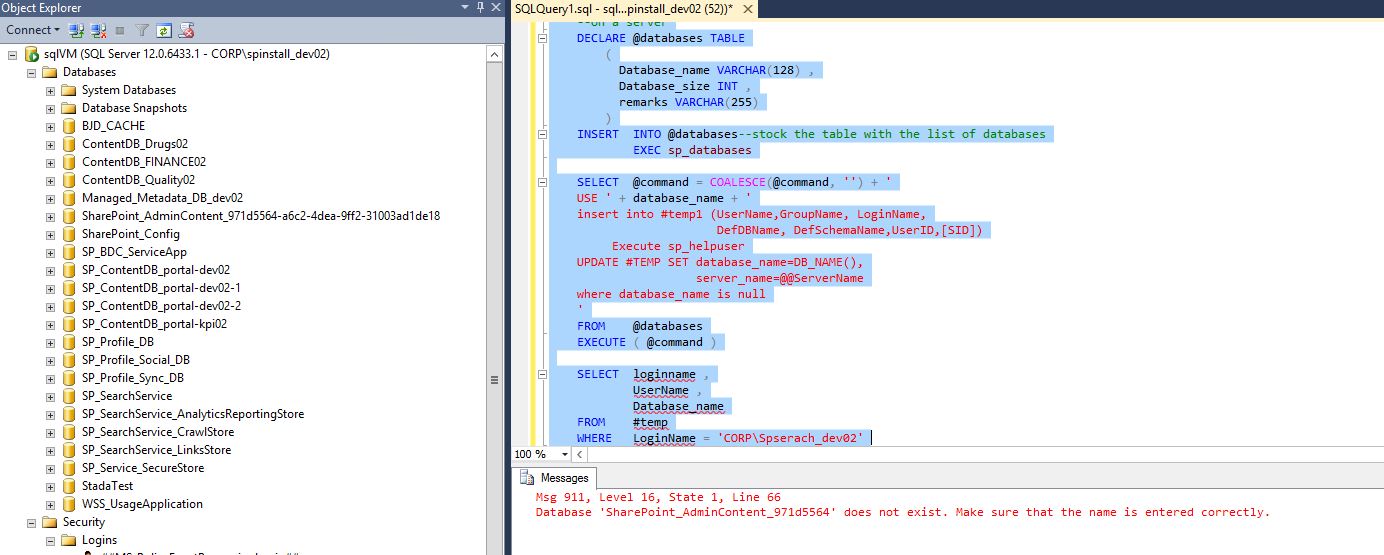The image size is (1384, 555).
Task: Click the script icon with red cross
Action: [186, 31]
